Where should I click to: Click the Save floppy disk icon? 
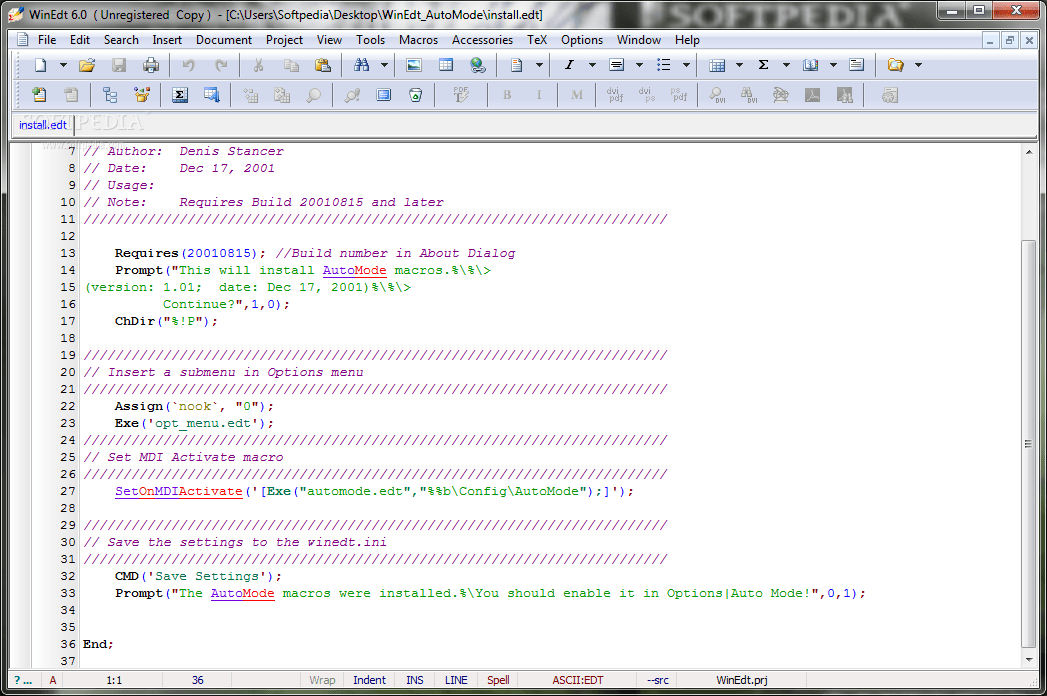119,65
